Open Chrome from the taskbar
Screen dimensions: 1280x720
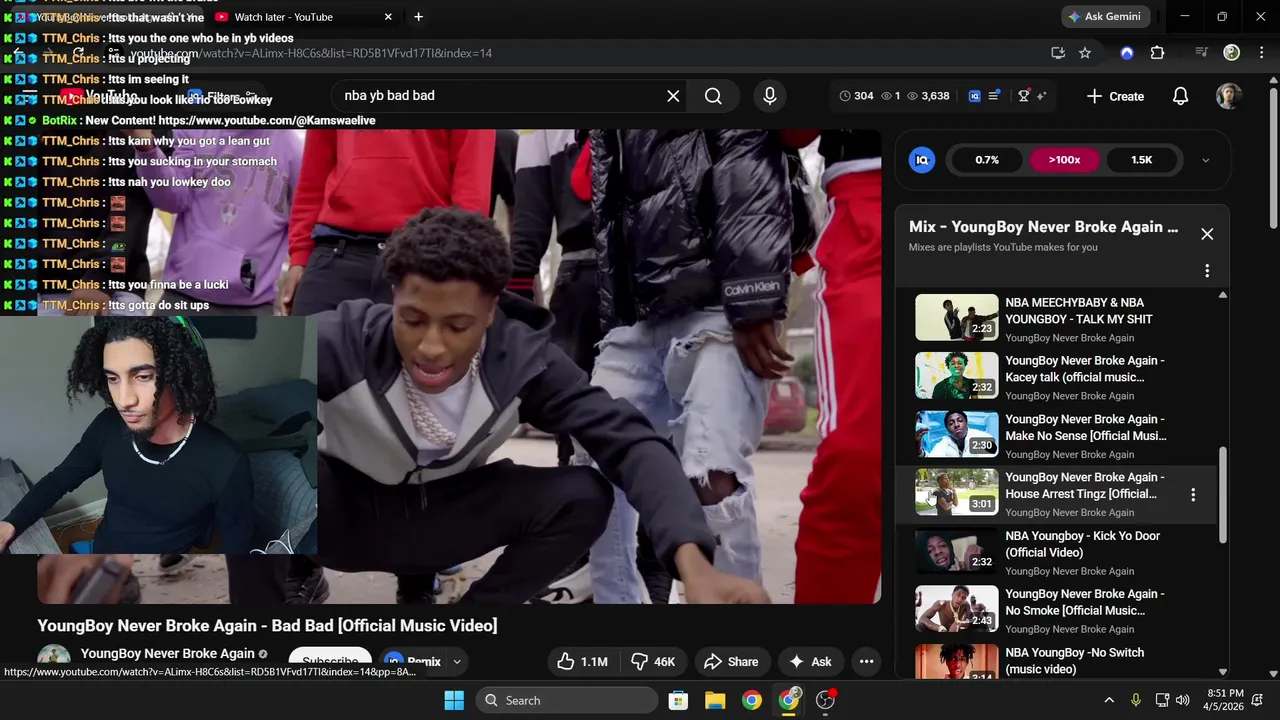pos(752,700)
